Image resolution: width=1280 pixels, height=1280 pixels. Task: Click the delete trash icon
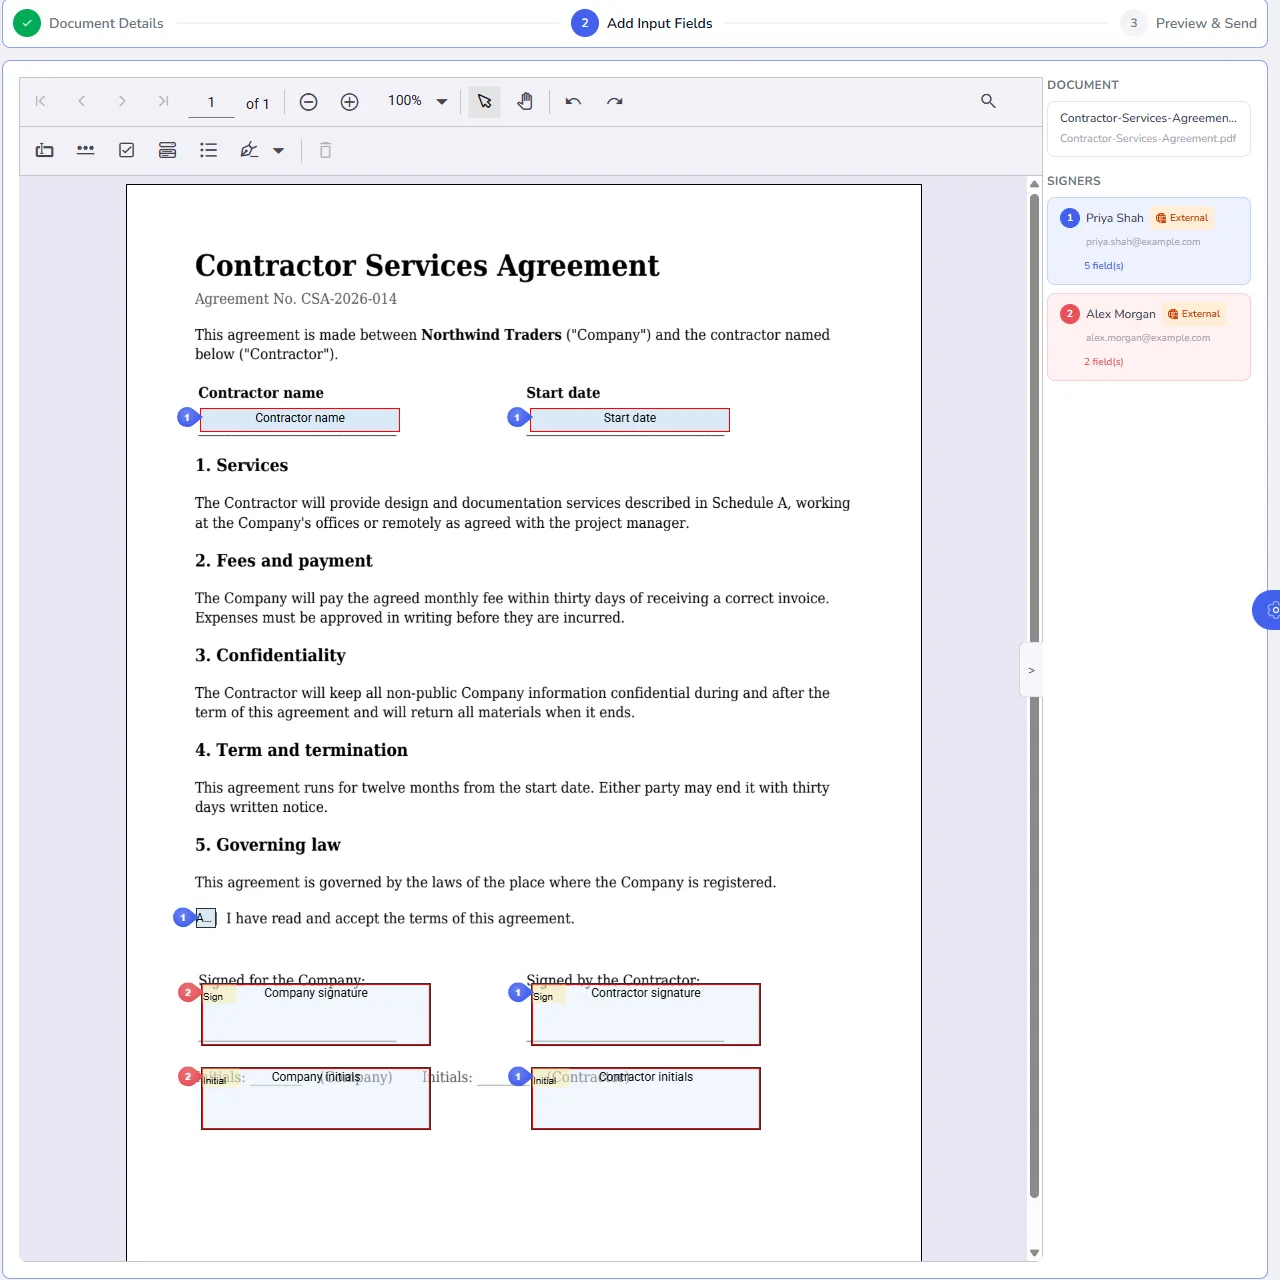[325, 150]
